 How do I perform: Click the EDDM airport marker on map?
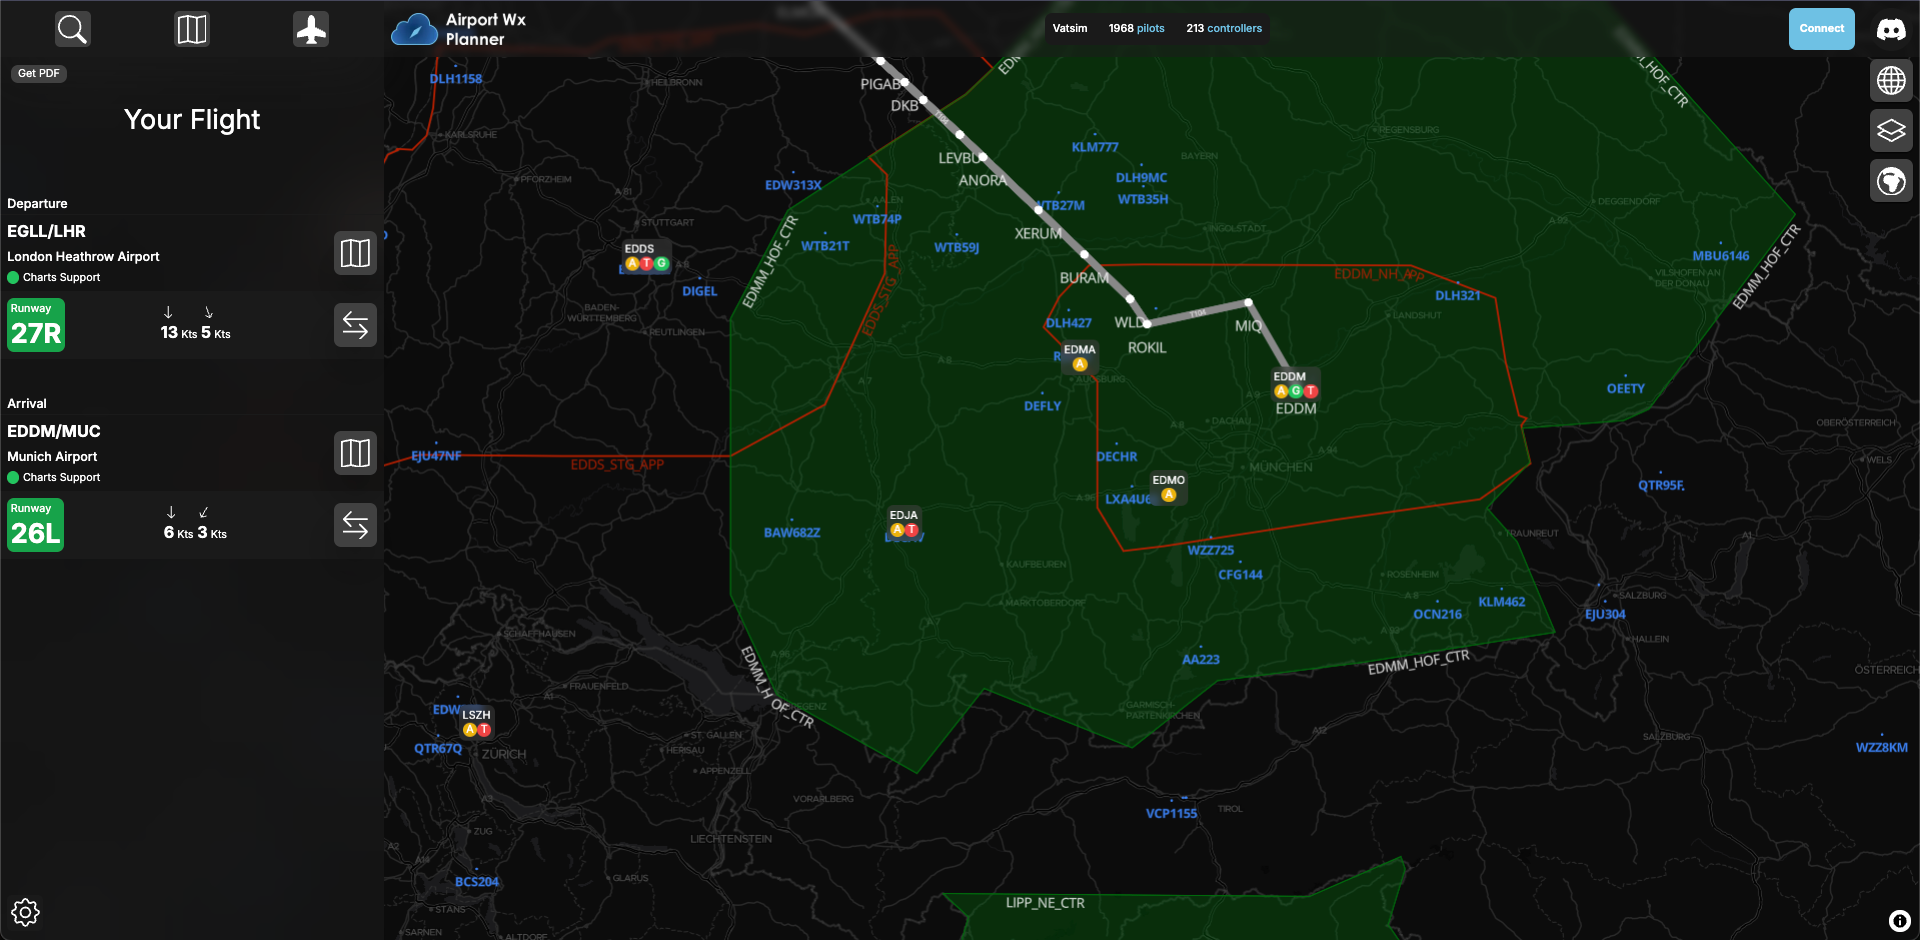(x=1295, y=384)
